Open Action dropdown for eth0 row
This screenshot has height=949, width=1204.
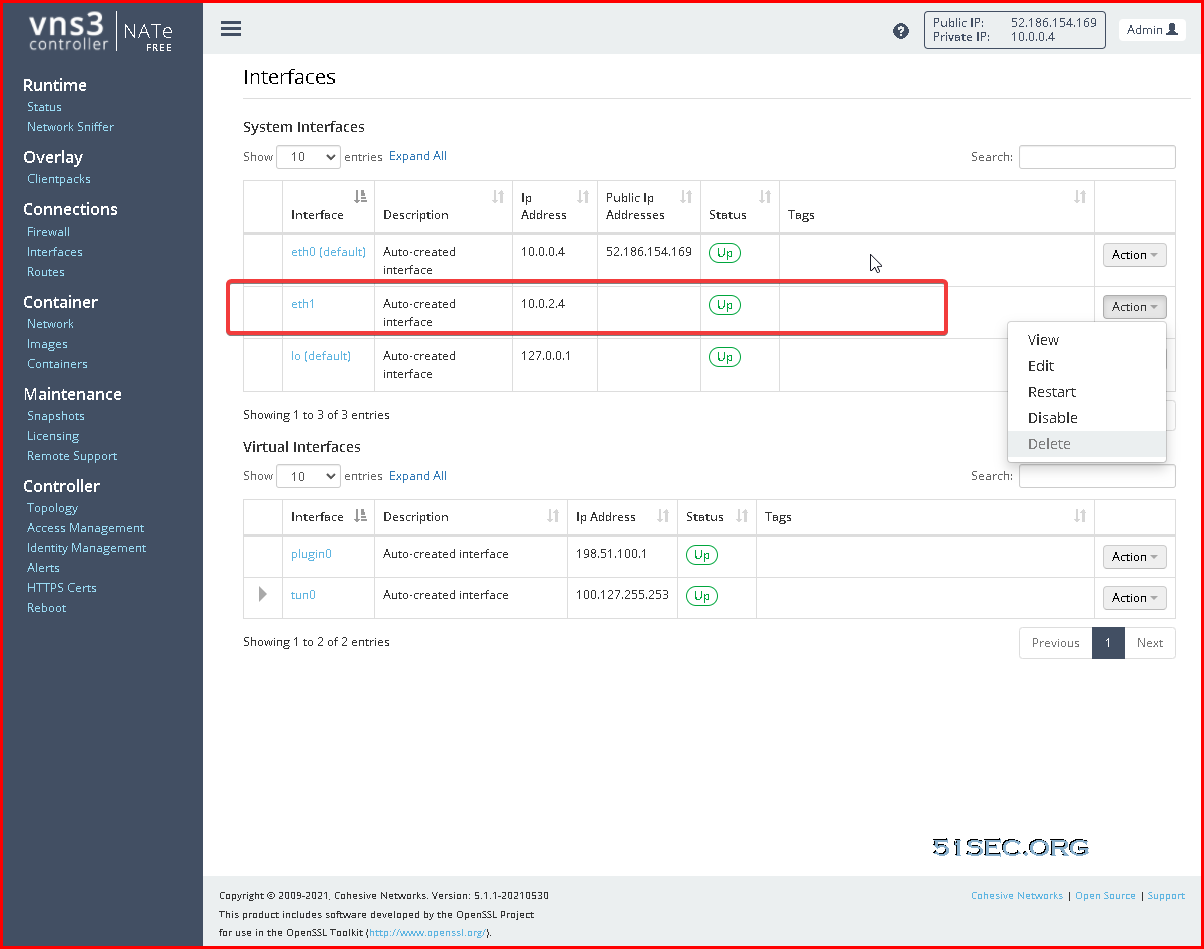click(1135, 255)
